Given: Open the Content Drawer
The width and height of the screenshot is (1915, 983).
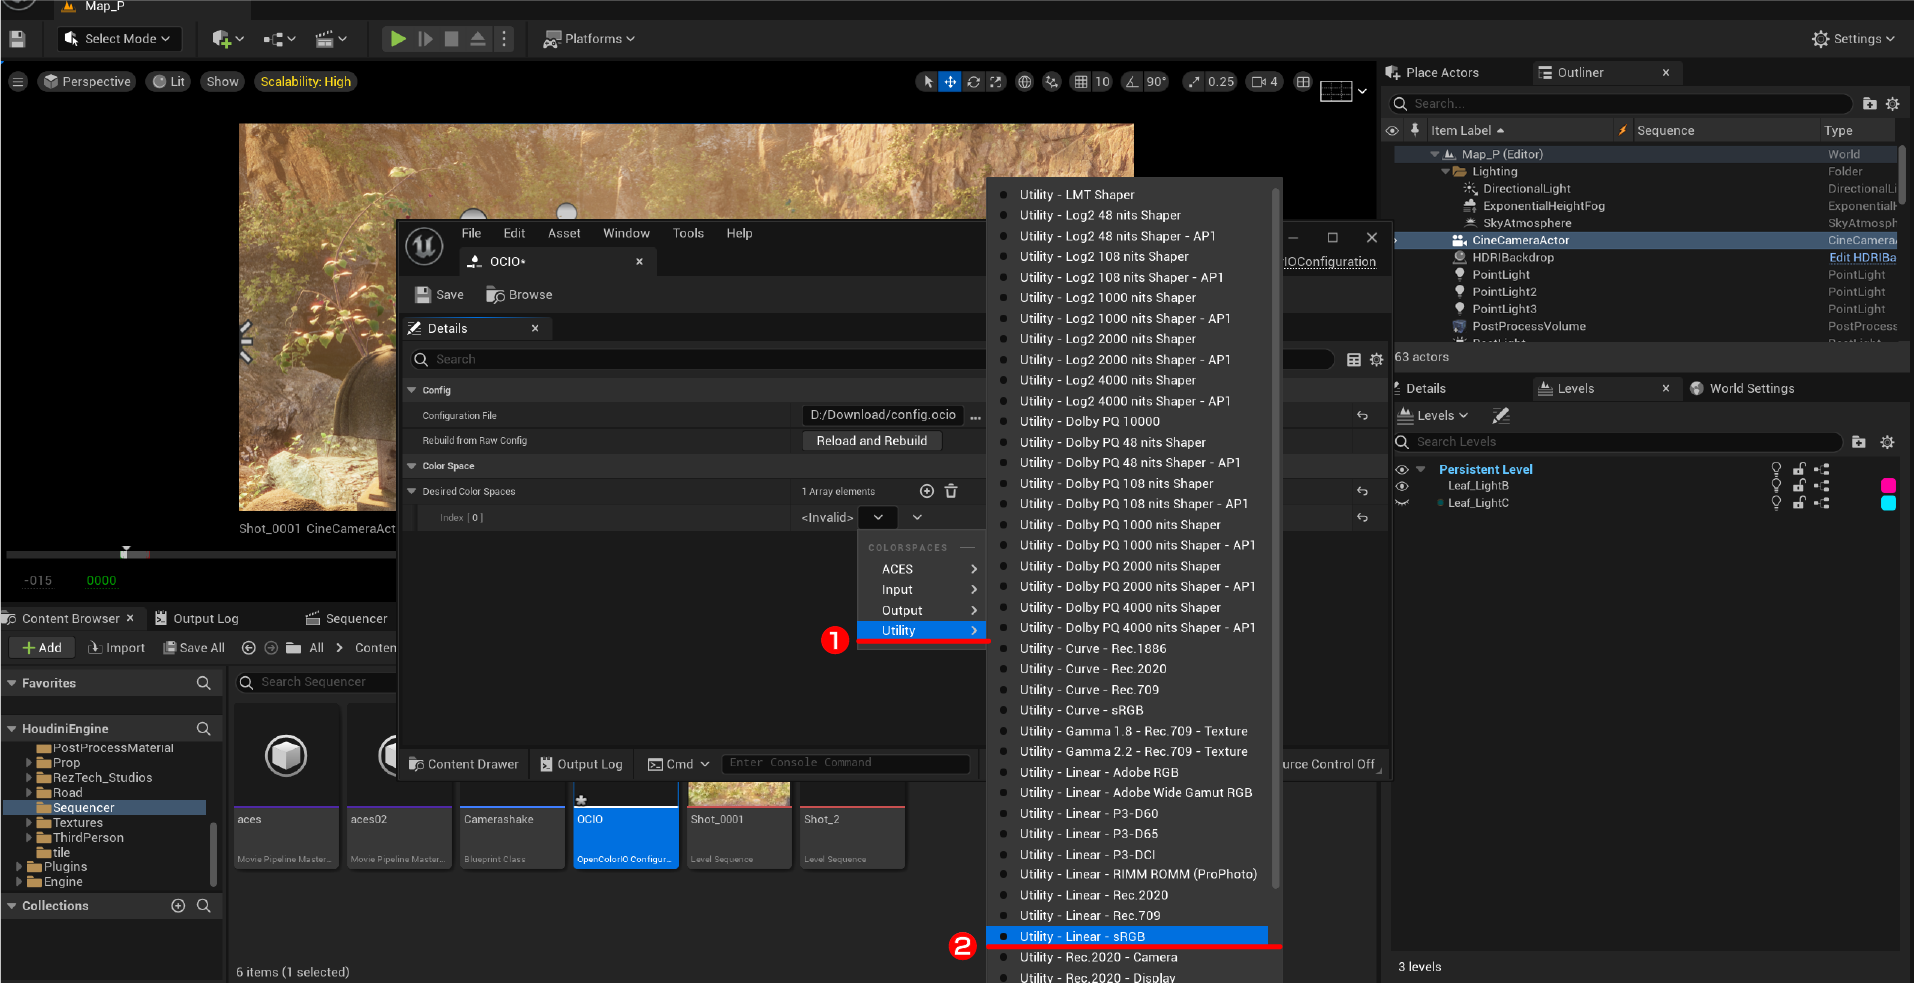Looking at the screenshot, I should coord(463,764).
